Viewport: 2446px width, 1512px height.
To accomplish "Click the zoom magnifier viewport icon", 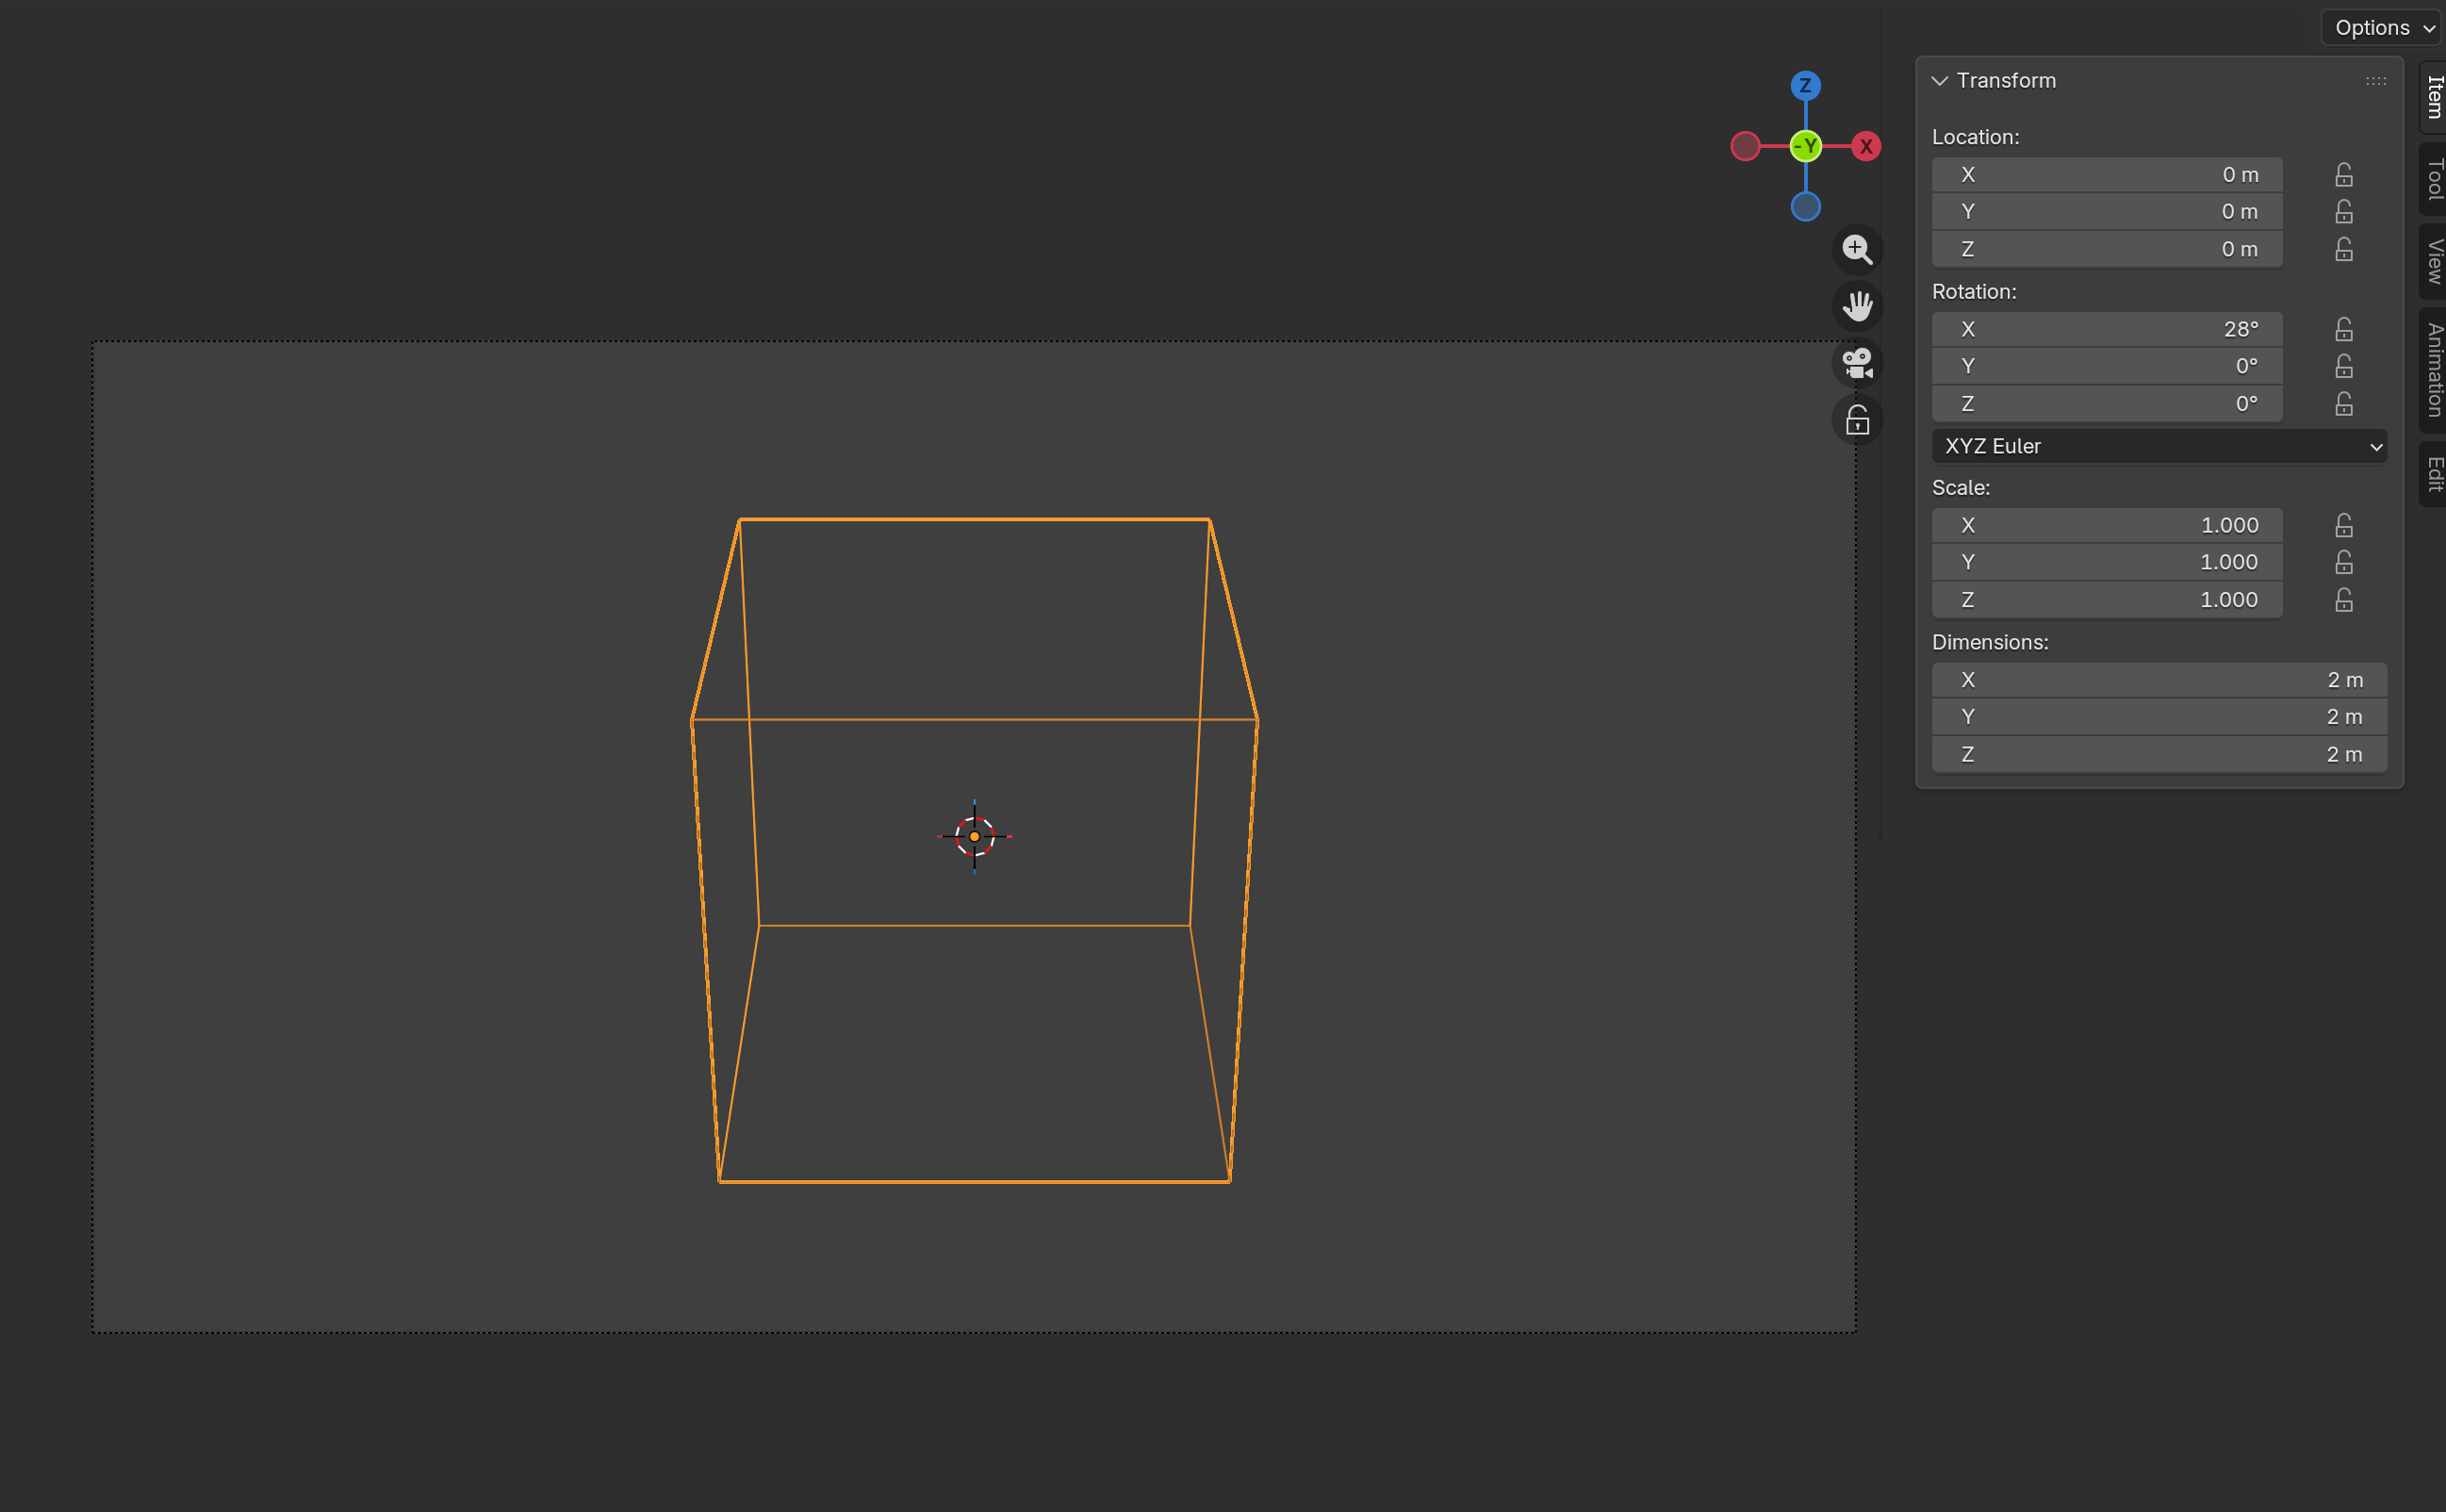I will click(x=1857, y=249).
